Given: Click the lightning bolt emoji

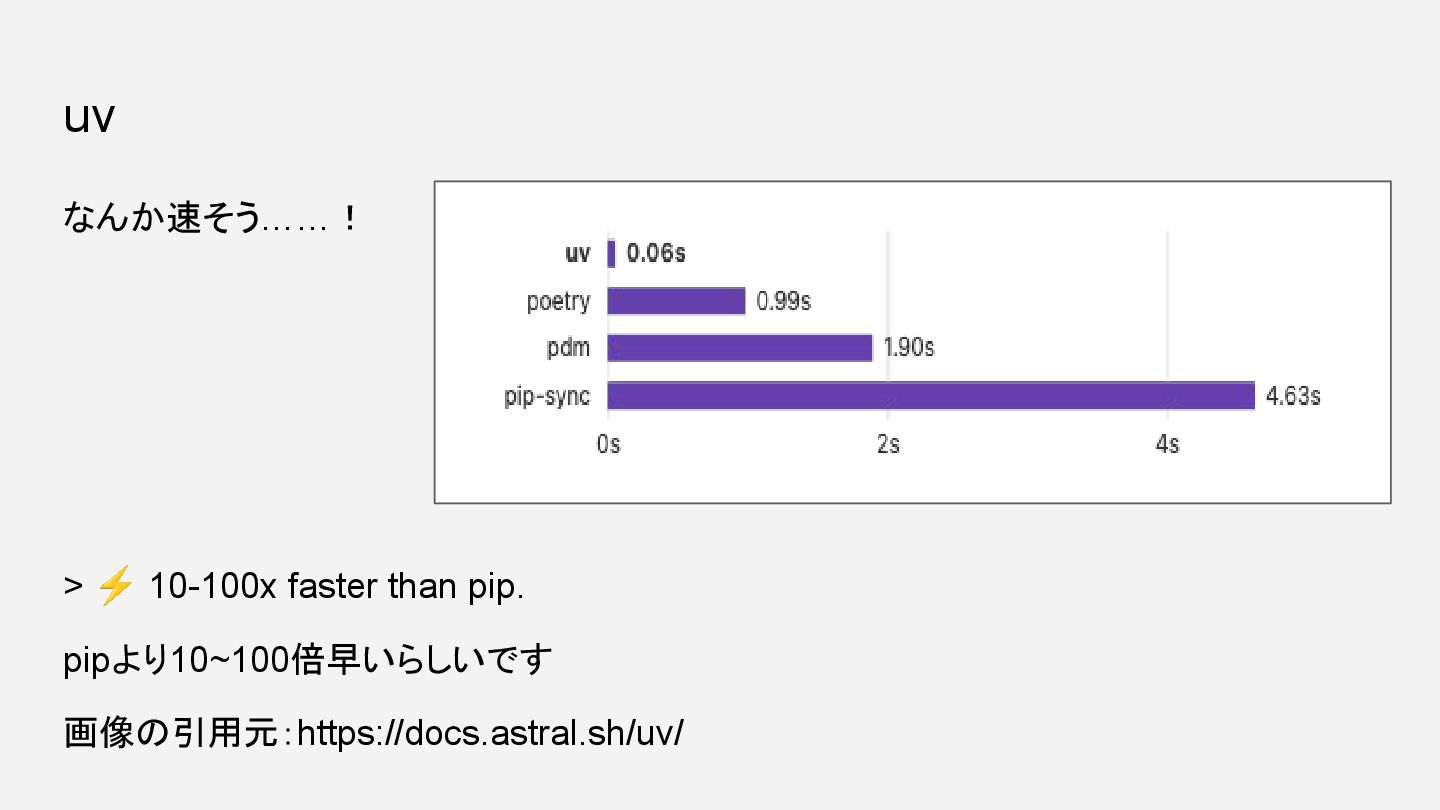Looking at the screenshot, I should pos(115,586).
